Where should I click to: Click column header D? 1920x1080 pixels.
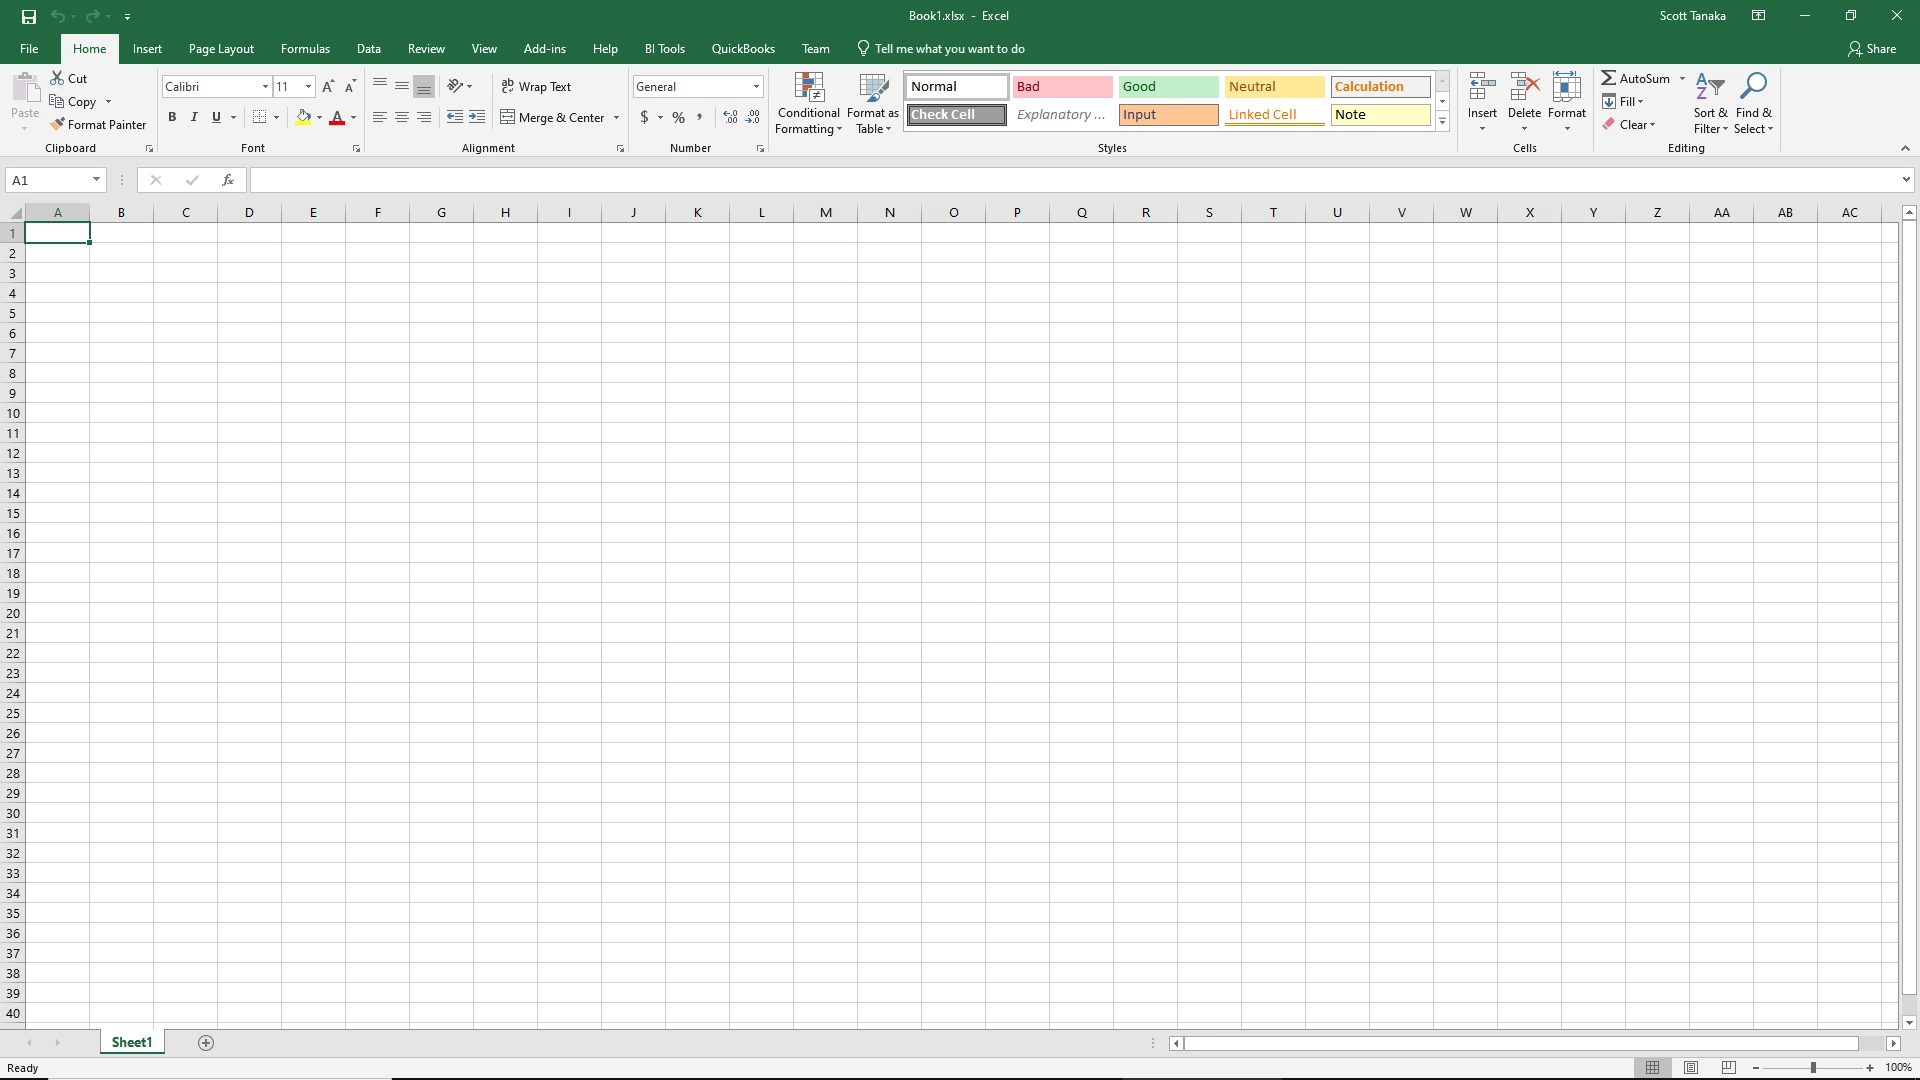tap(249, 212)
